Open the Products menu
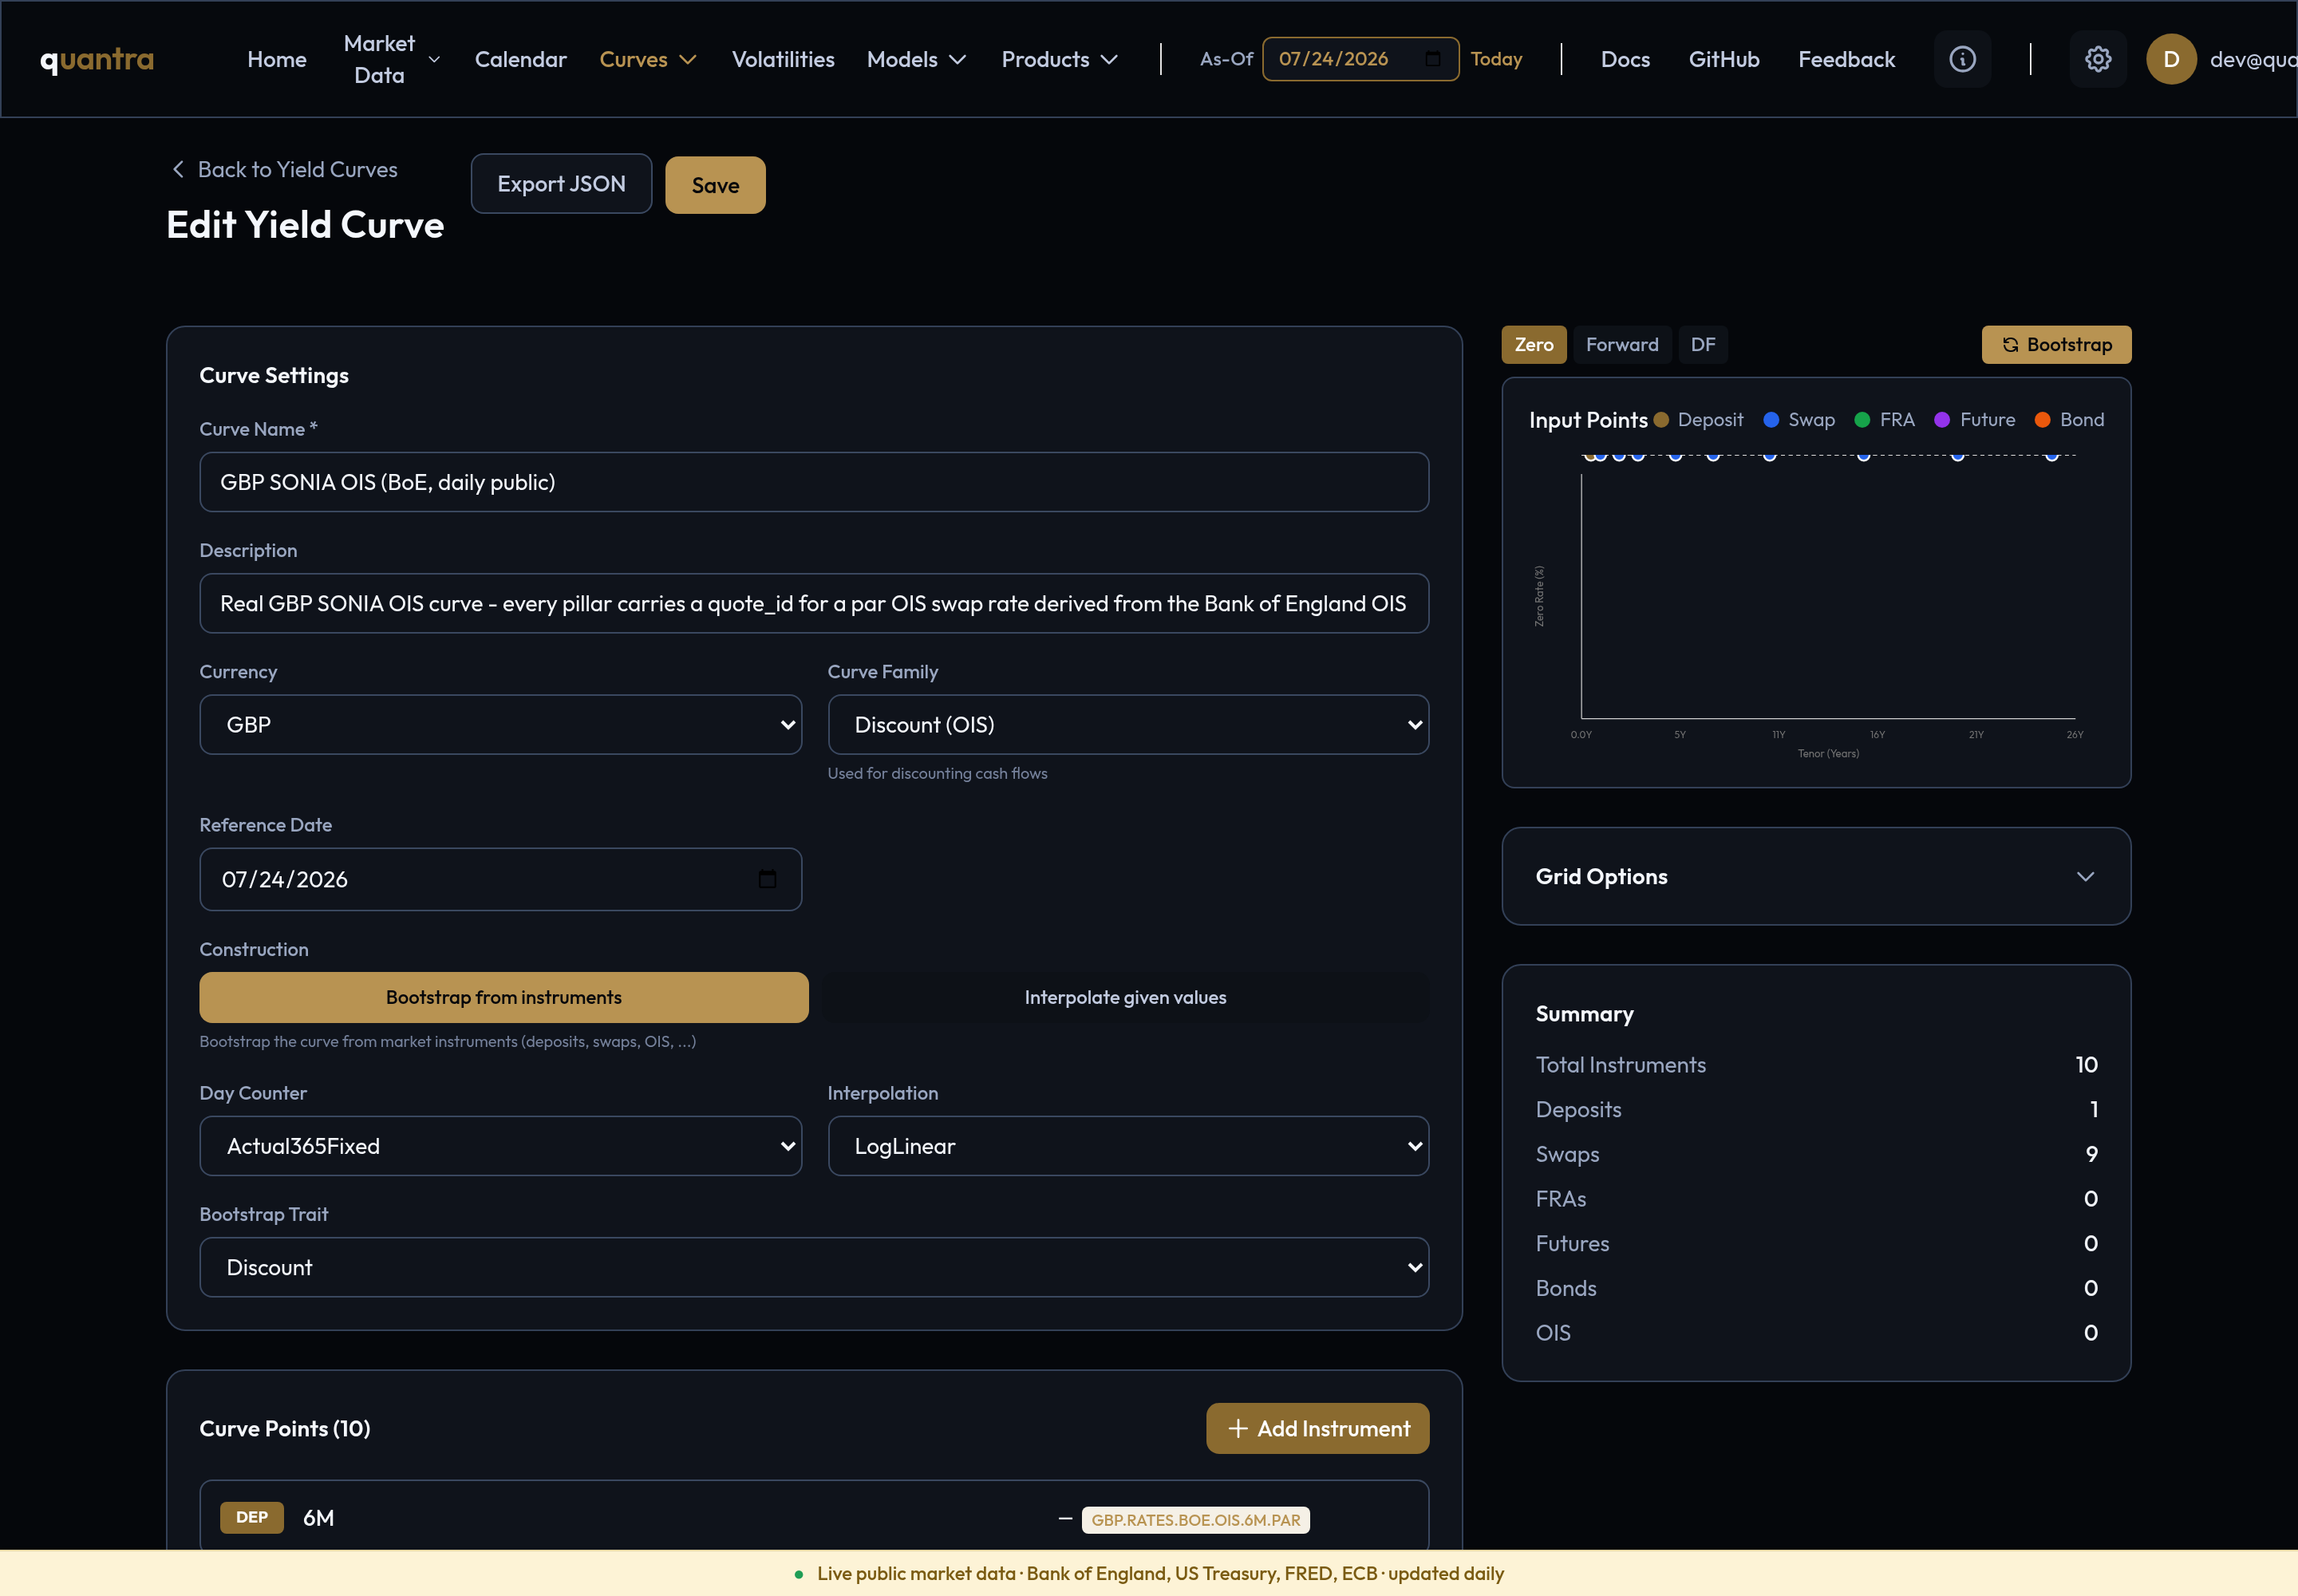Viewport: 2298px width, 1596px height. coord(1060,59)
